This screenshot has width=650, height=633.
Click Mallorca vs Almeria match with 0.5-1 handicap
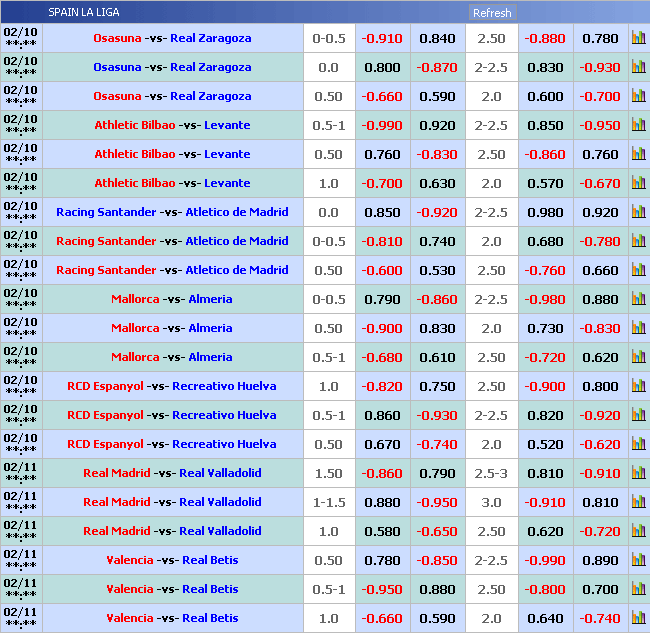pos(172,357)
